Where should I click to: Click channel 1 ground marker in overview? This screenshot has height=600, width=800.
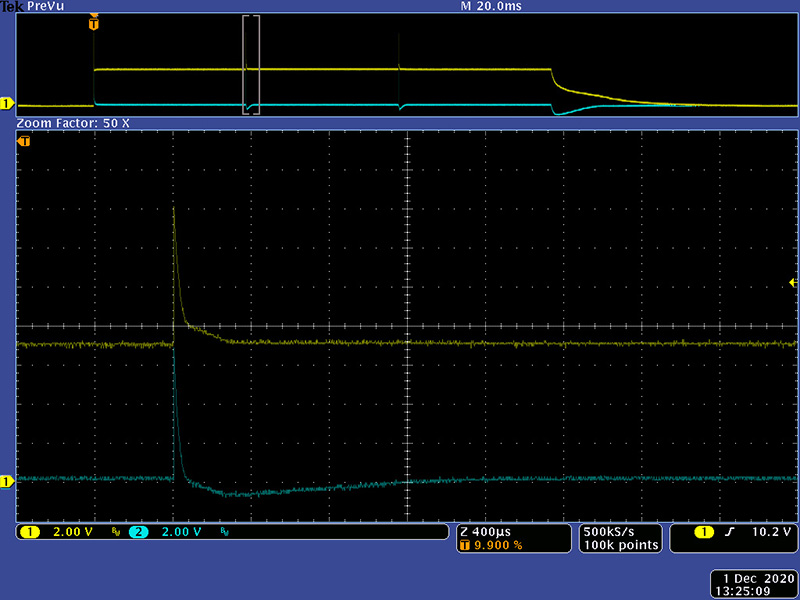tap(6, 103)
